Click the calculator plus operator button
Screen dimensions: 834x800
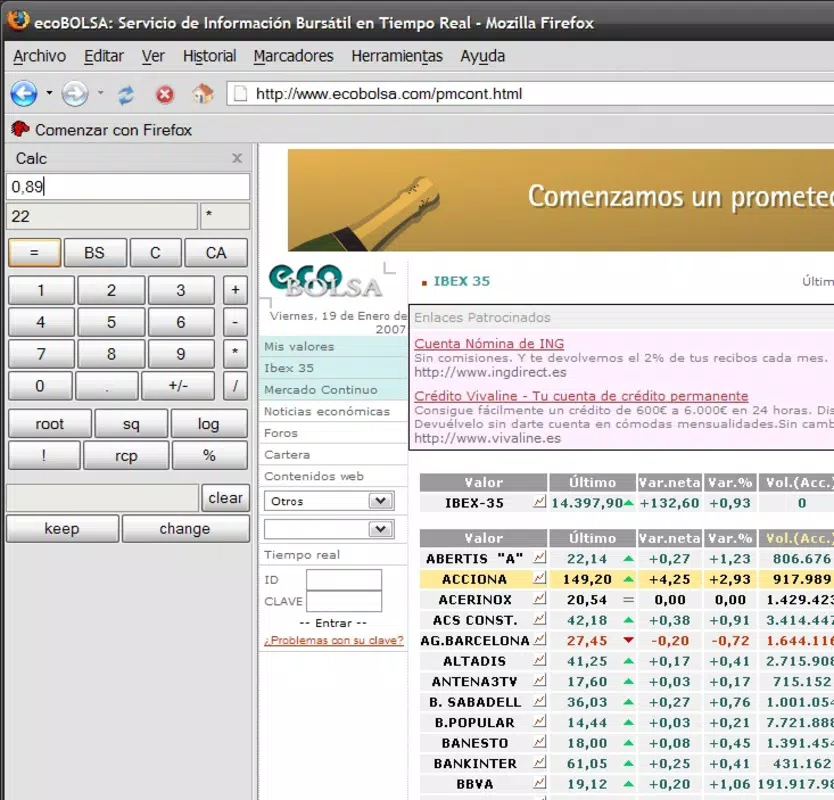pyautogui.click(x=235, y=290)
